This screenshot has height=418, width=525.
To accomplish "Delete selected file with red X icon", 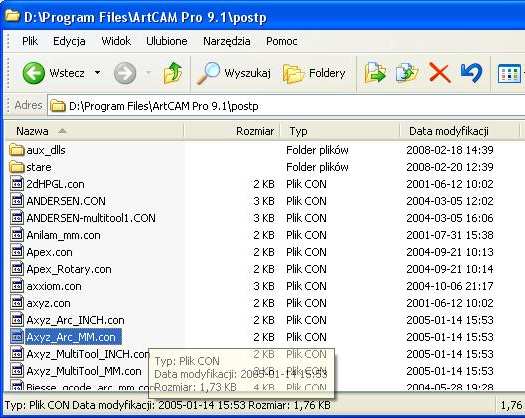I will tap(439, 73).
